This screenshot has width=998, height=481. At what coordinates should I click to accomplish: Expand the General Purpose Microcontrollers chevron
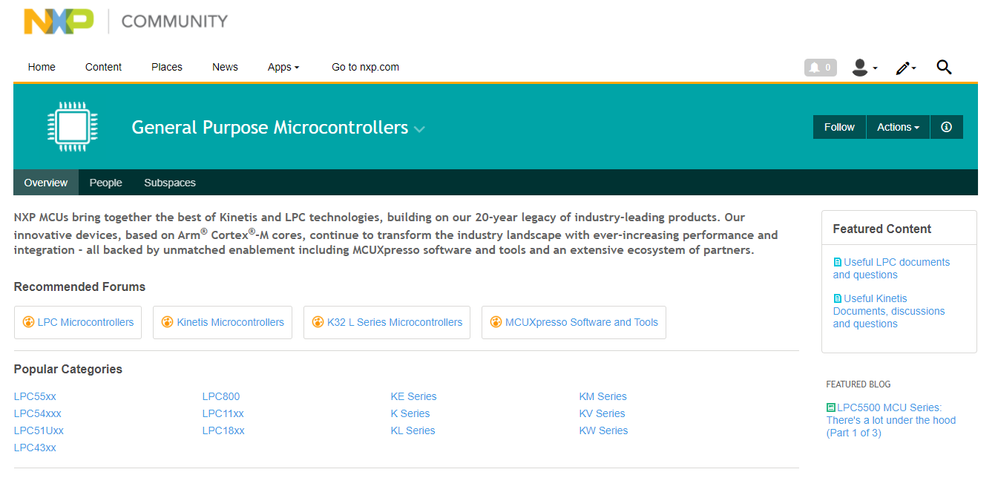[x=420, y=129]
